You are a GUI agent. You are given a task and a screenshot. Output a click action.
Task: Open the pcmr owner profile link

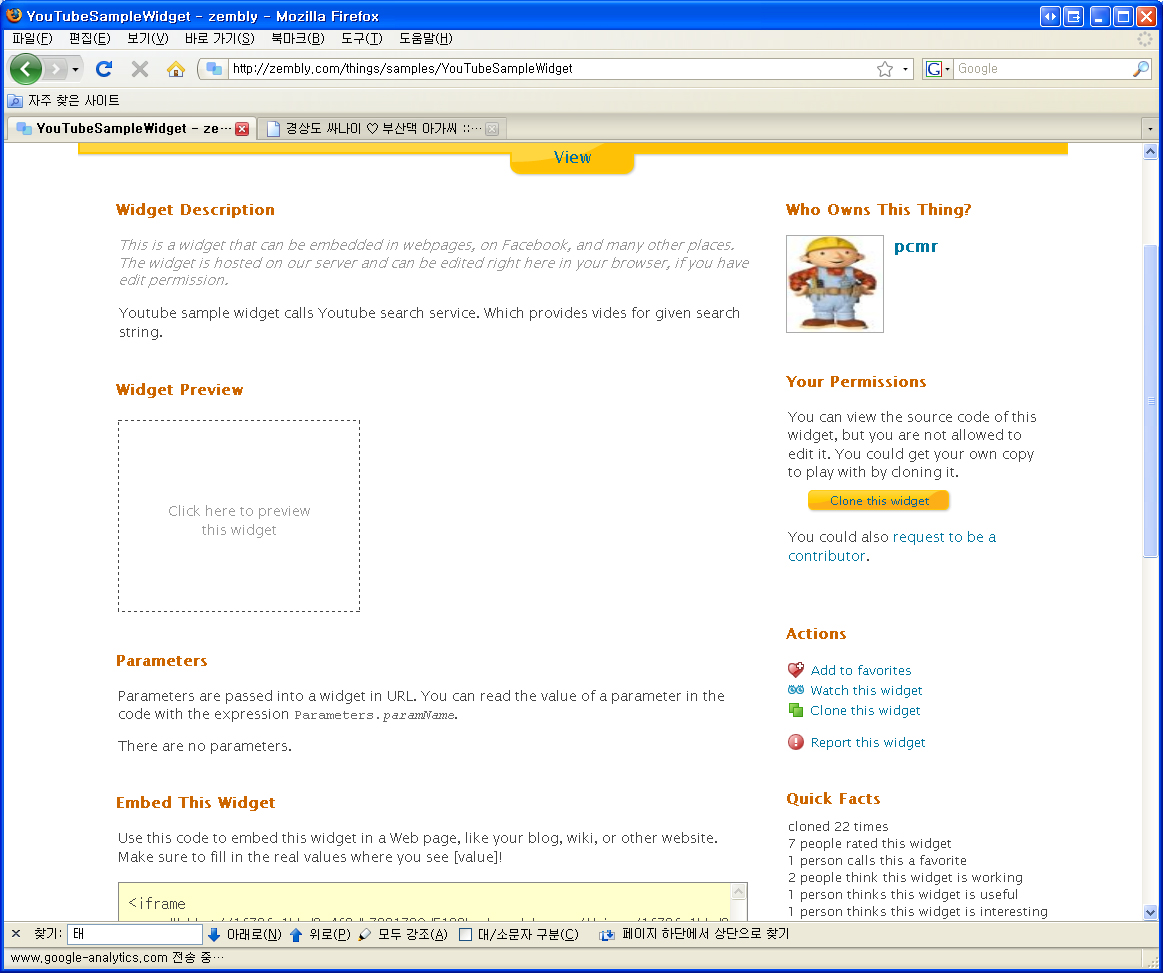coord(915,246)
